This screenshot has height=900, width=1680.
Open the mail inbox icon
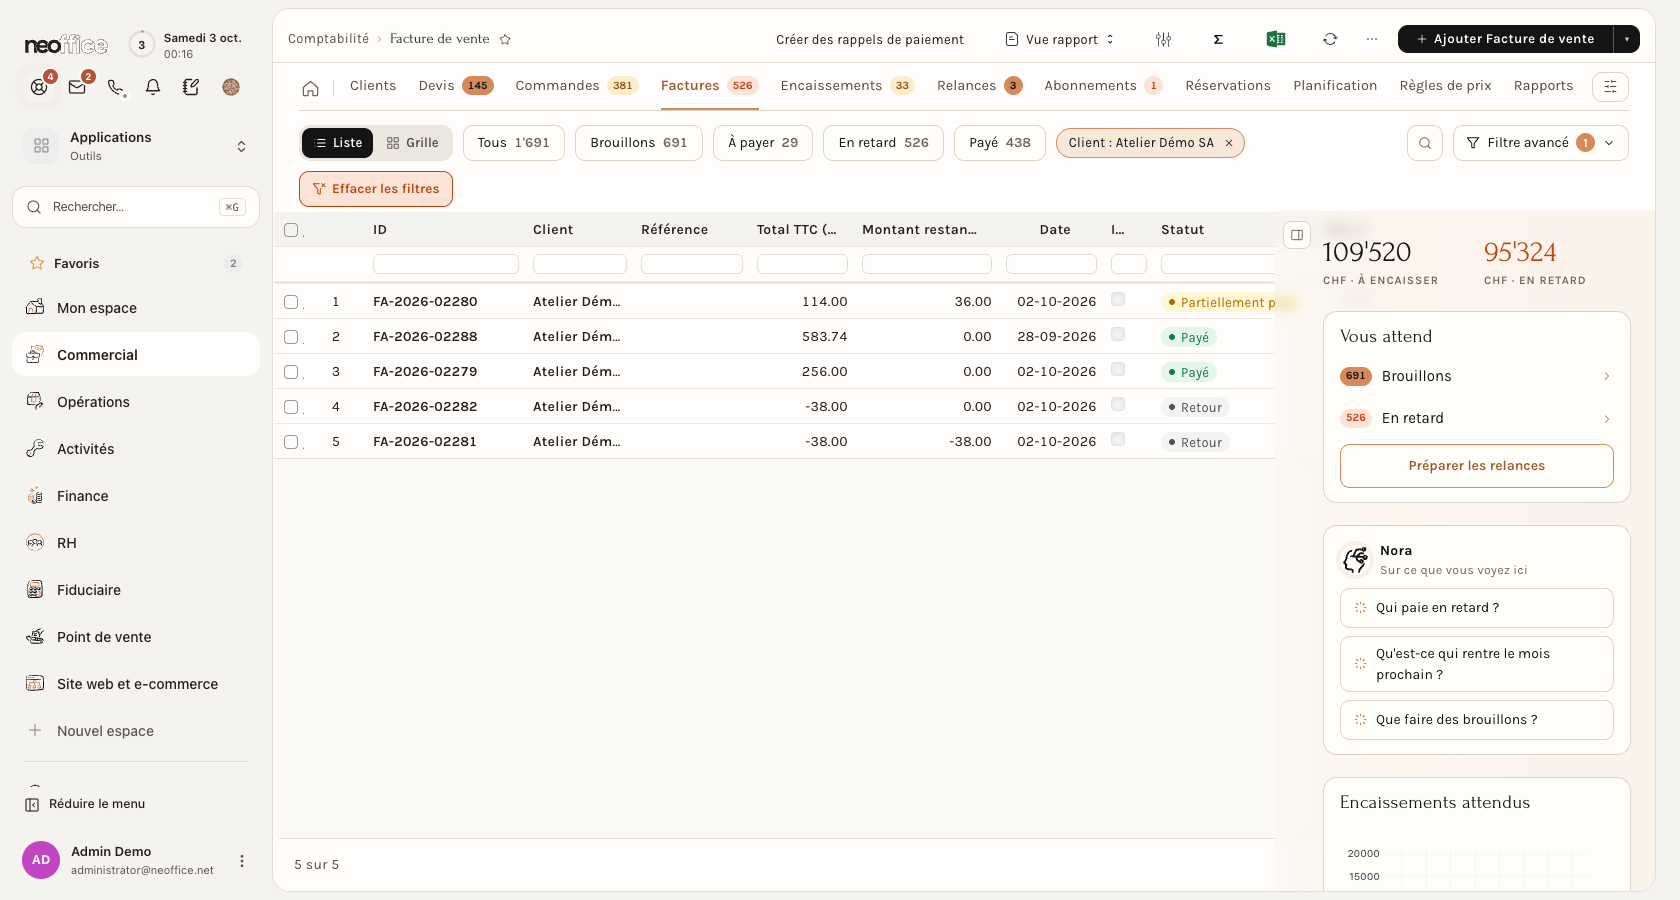[77, 87]
